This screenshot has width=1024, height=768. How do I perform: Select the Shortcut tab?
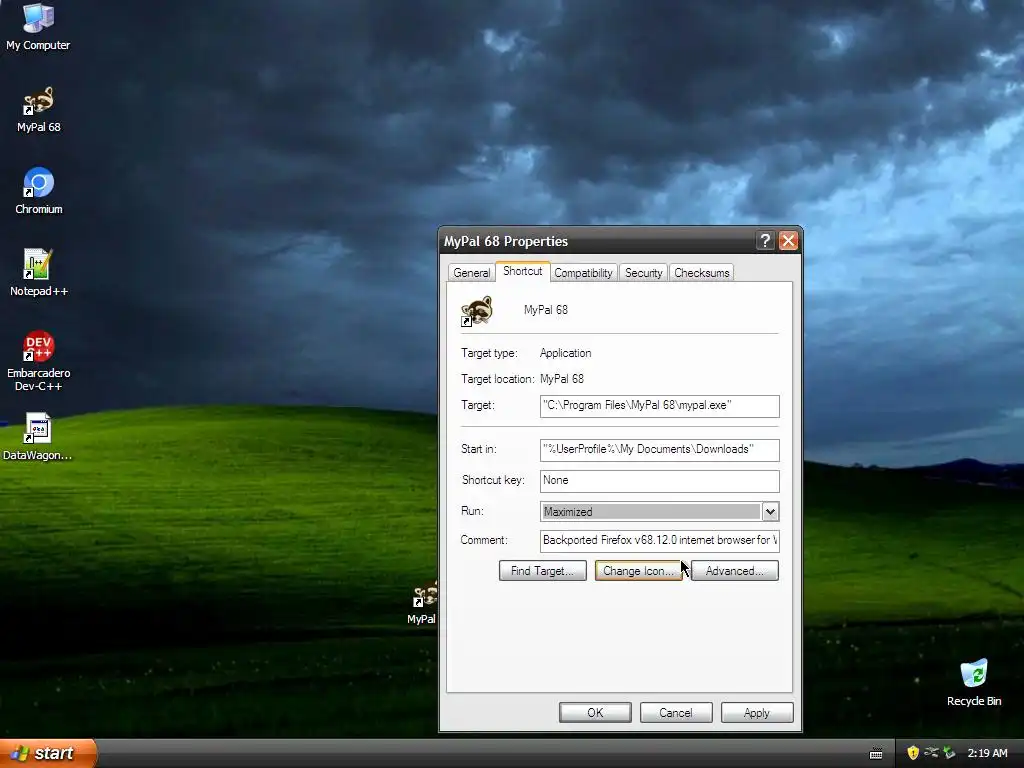[x=522, y=271]
